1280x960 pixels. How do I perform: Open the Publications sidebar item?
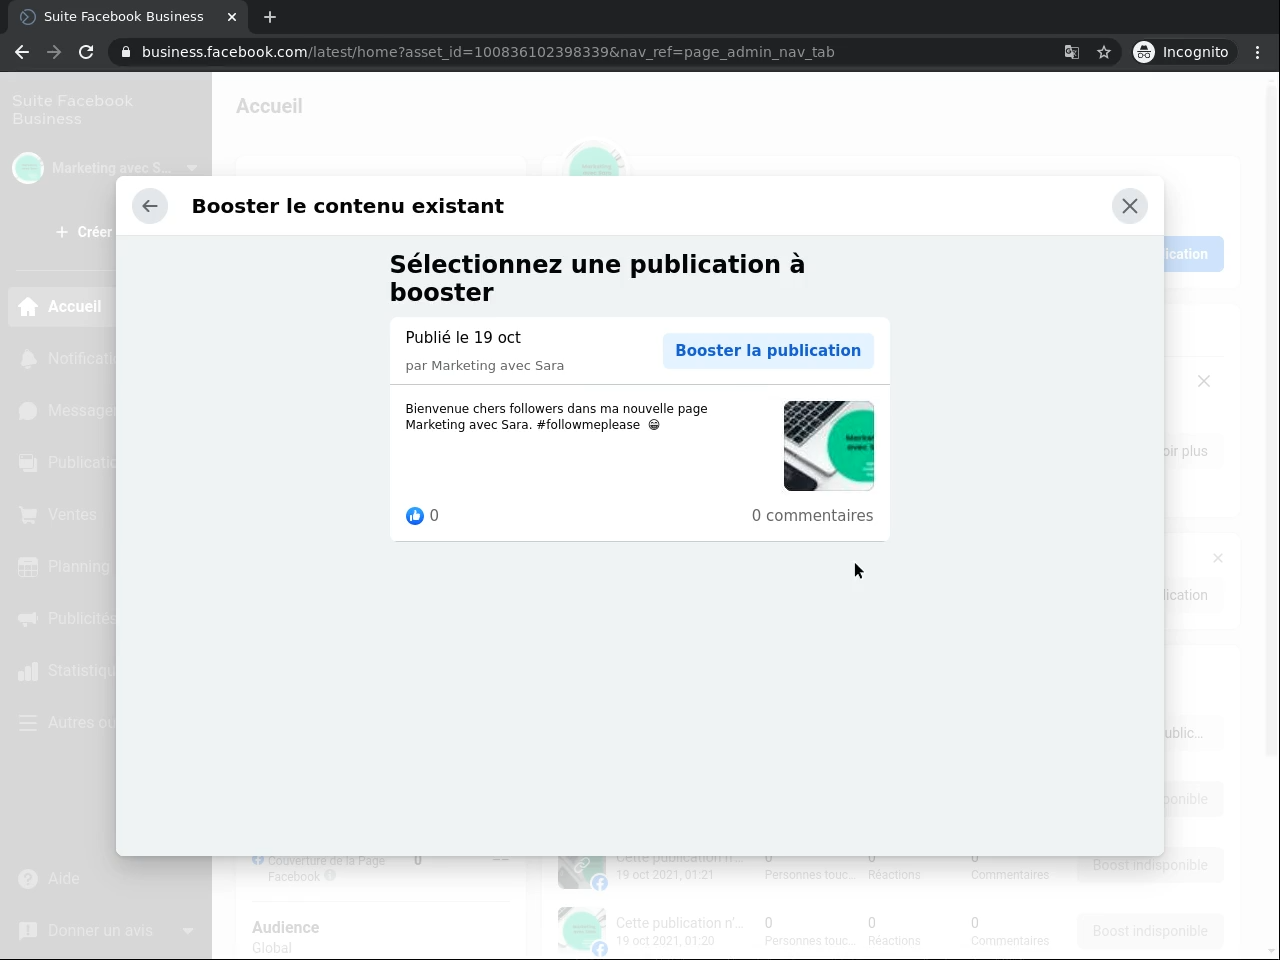[60, 463]
